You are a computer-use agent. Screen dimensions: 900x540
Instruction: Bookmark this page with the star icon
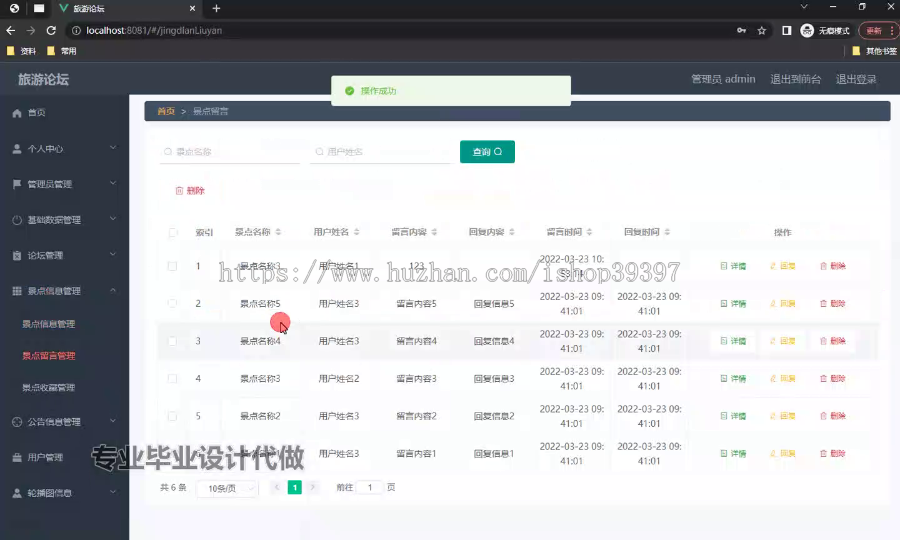(762, 30)
